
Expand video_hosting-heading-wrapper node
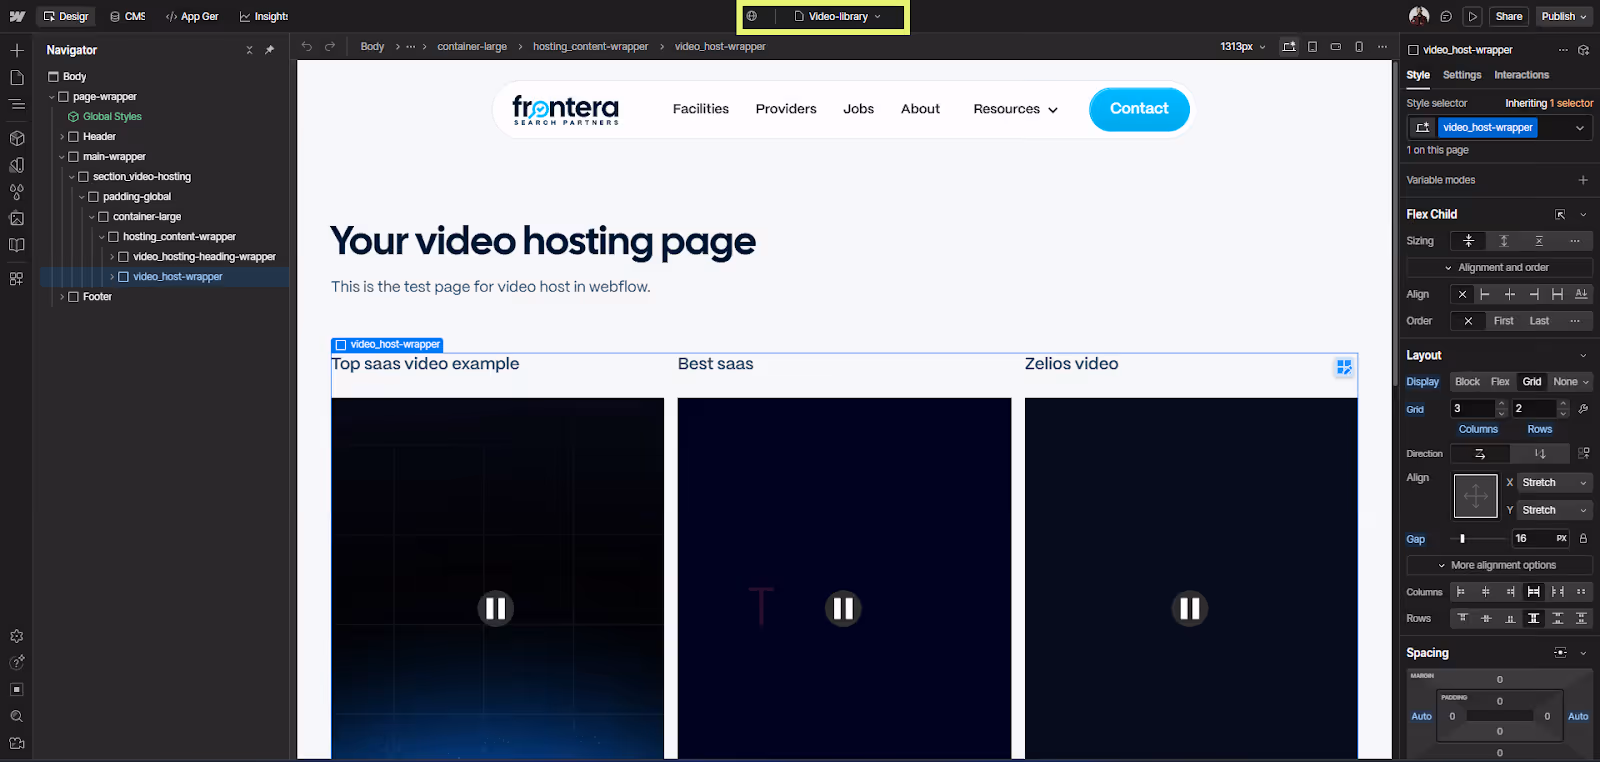click(x=112, y=257)
